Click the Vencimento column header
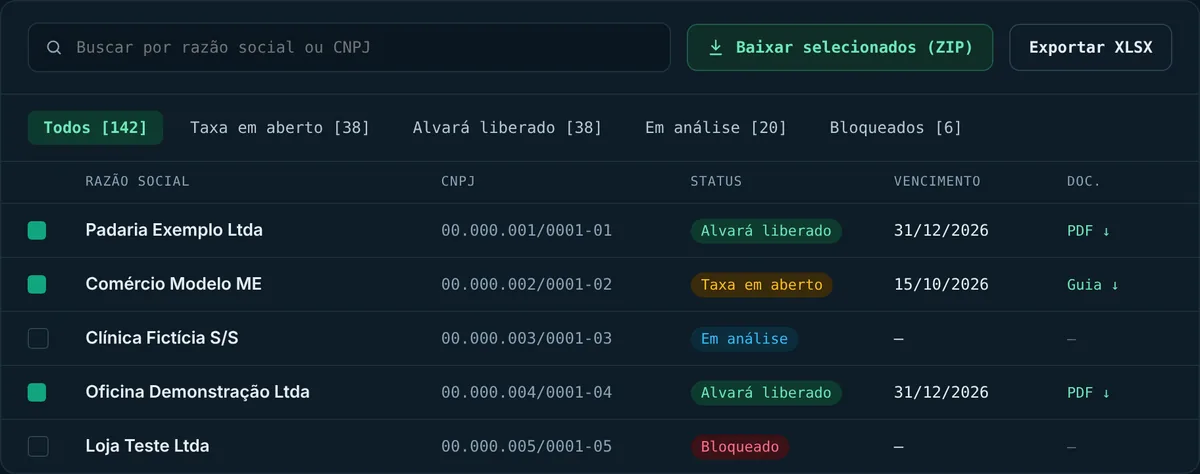 [x=937, y=181]
